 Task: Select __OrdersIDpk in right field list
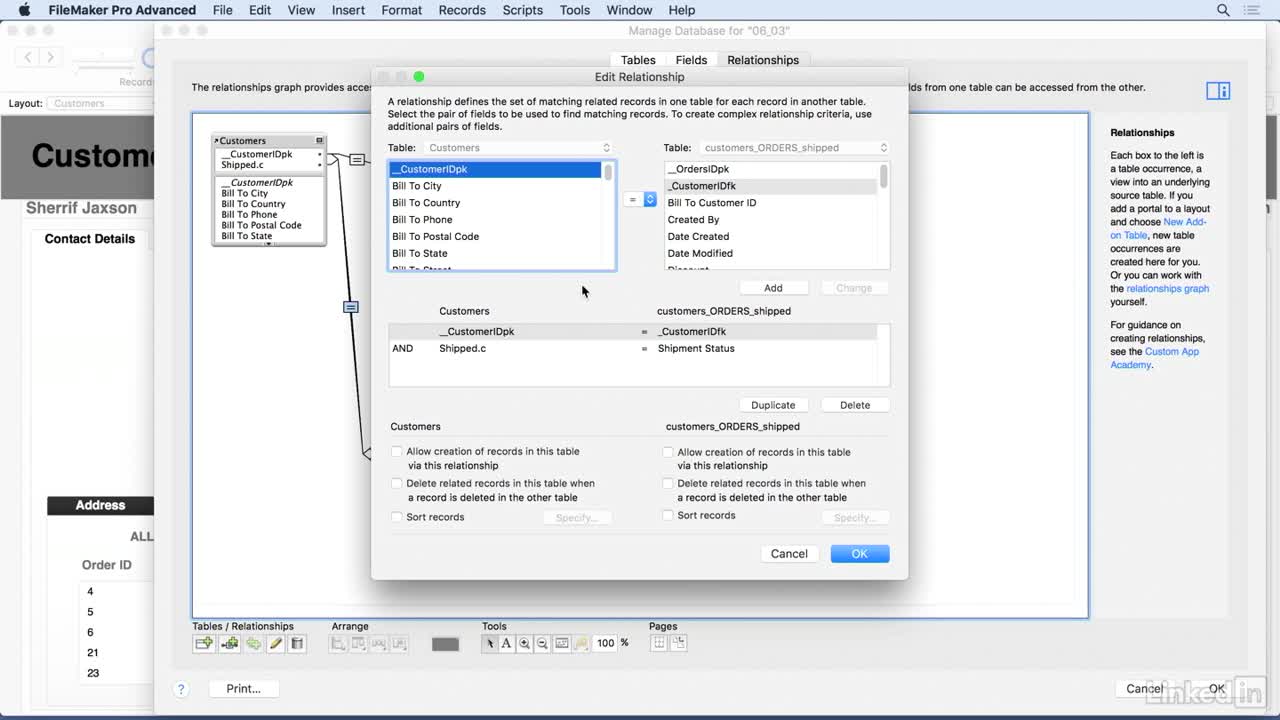pos(771,169)
